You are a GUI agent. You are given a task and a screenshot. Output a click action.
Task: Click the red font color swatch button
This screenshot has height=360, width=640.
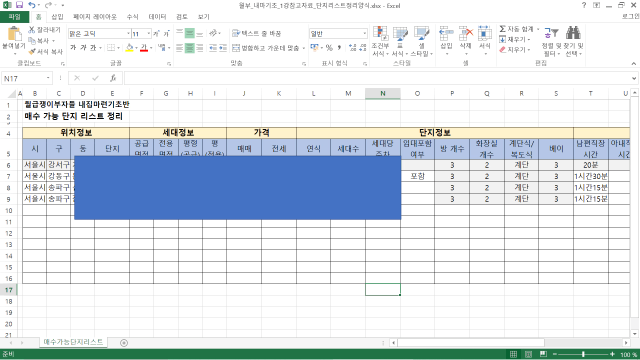[x=144, y=48]
